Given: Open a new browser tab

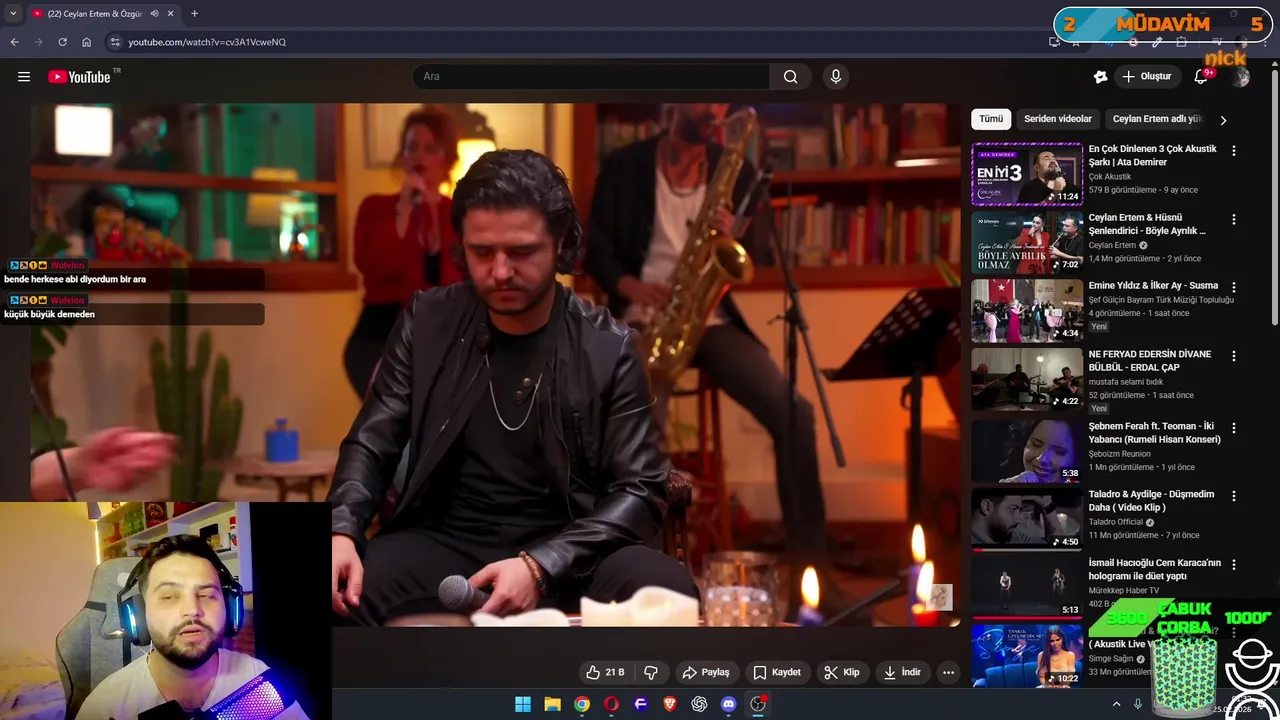Looking at the screenshot, I should (x=194, y=14).
